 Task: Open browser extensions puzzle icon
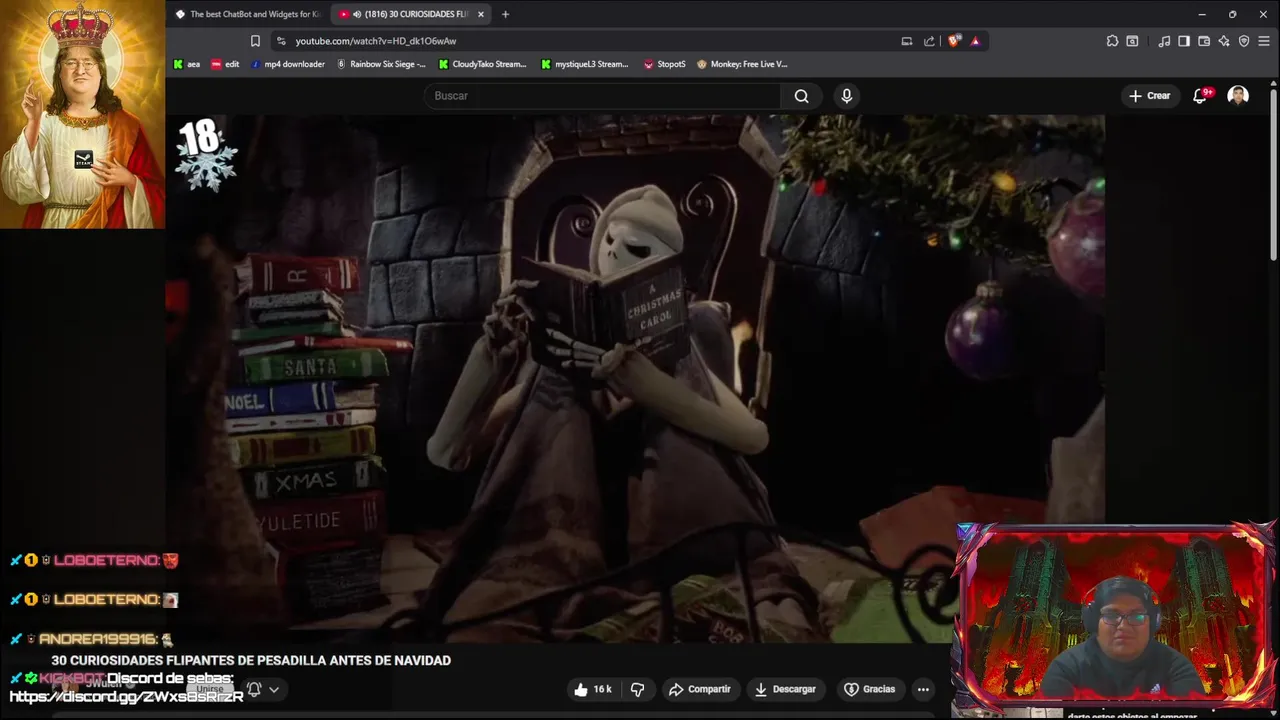click(x=1112, y=41)
